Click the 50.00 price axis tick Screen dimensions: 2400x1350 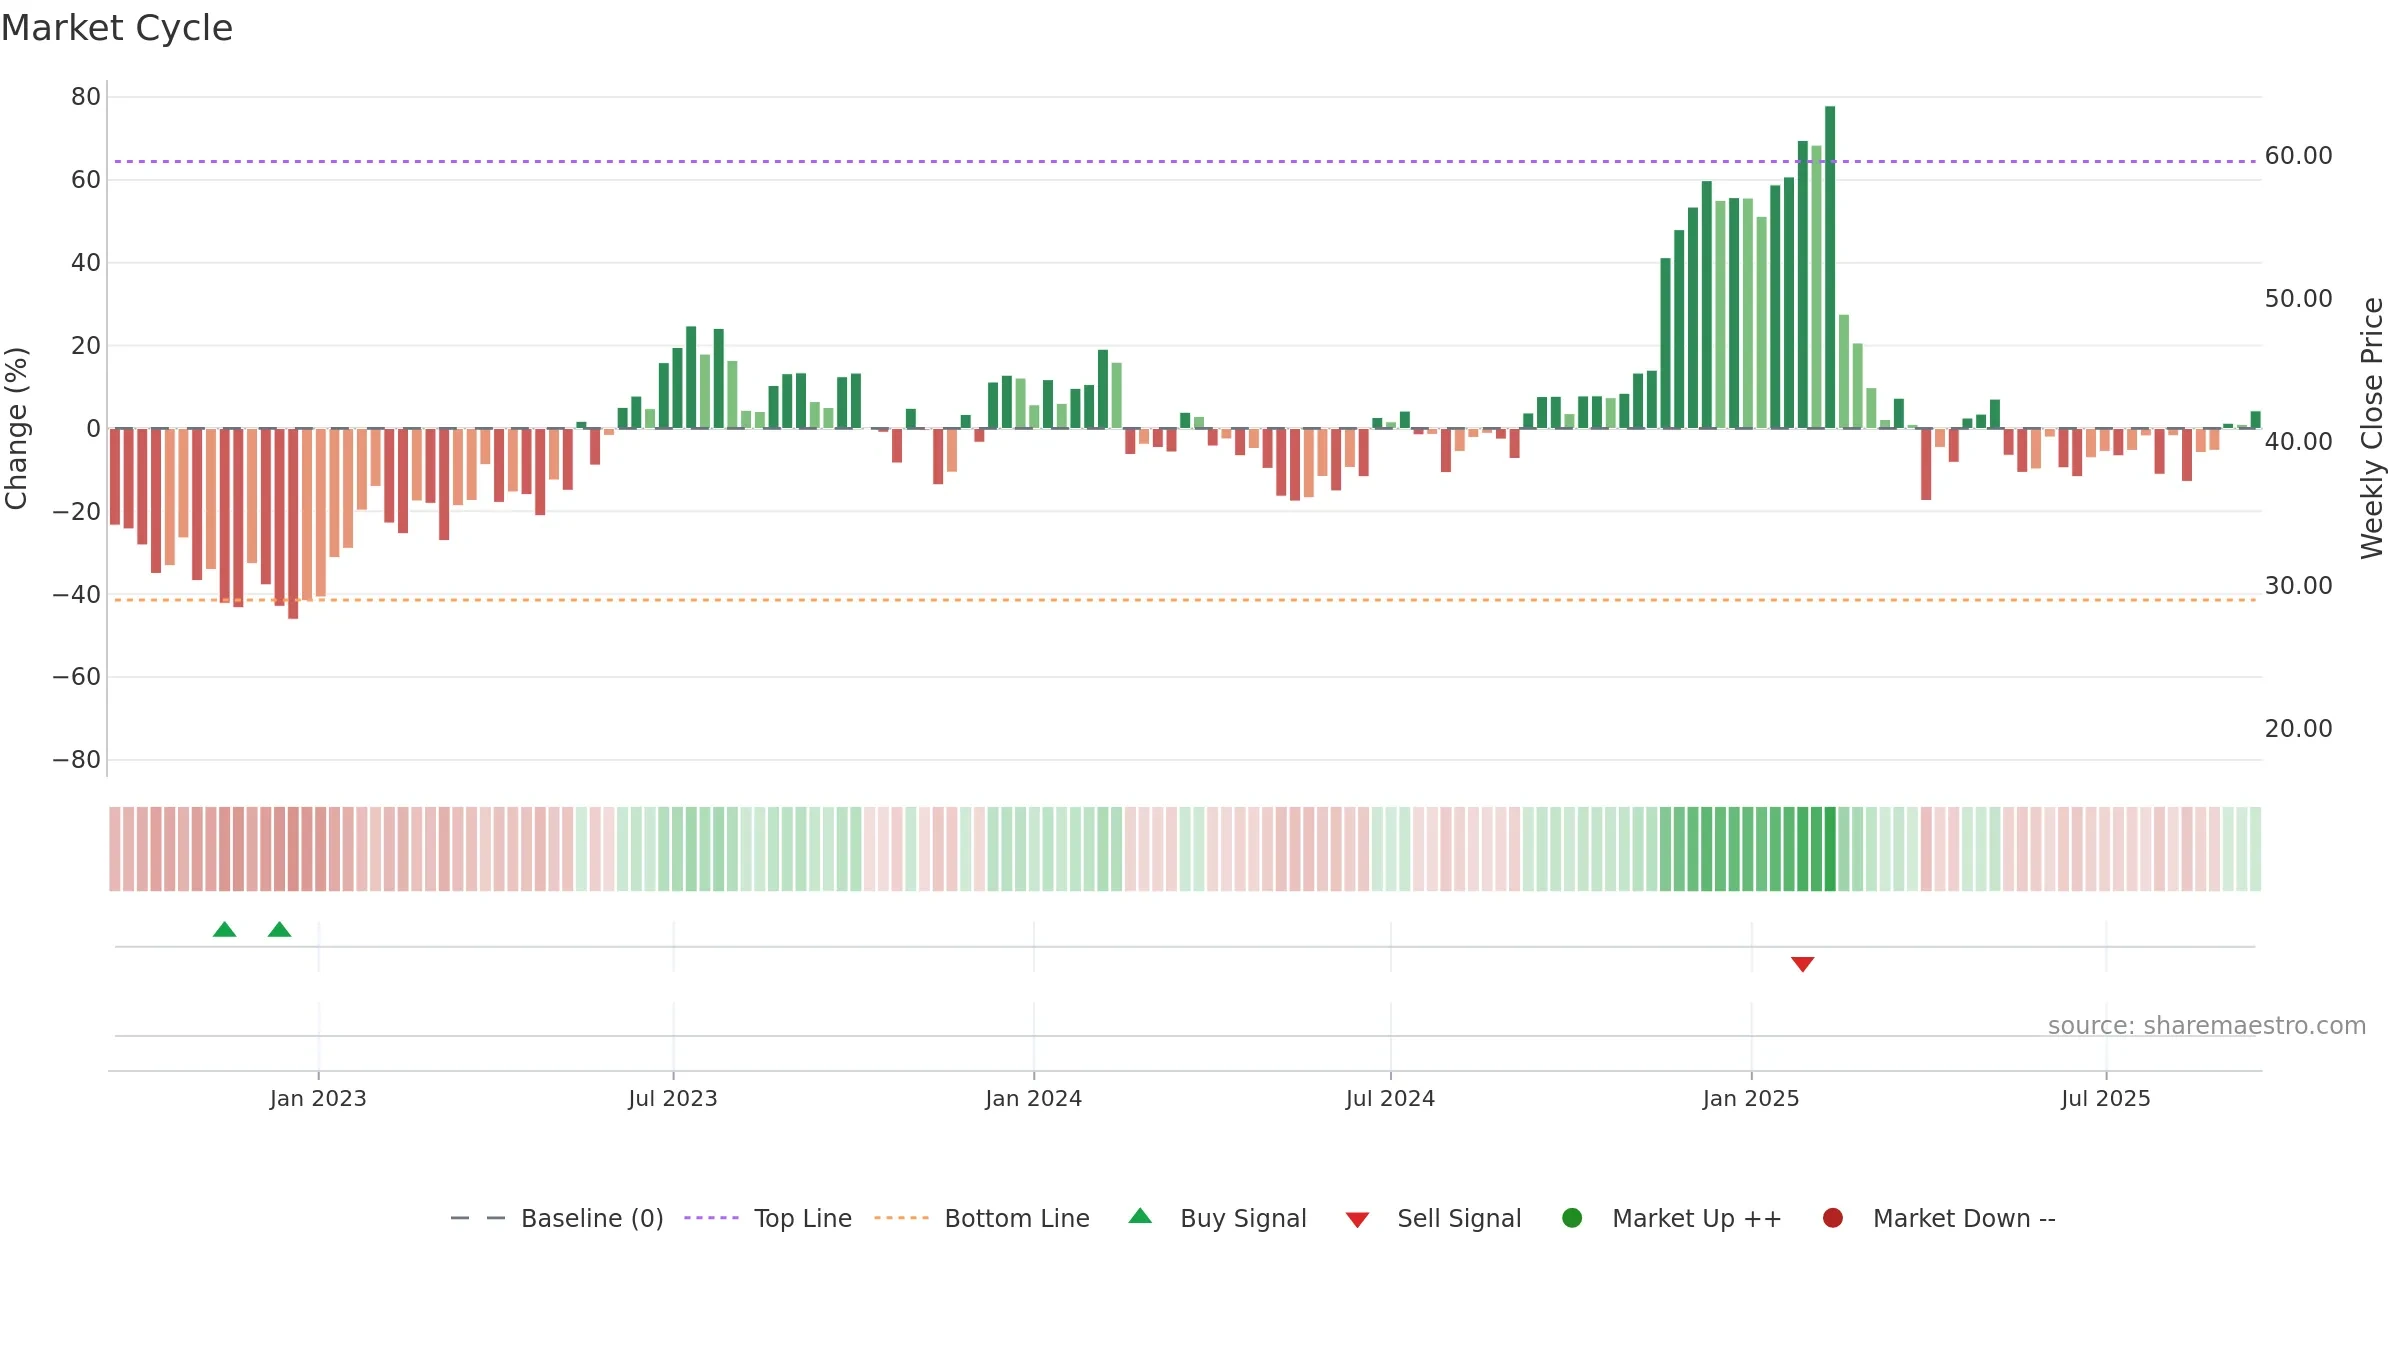point(2298,299)
